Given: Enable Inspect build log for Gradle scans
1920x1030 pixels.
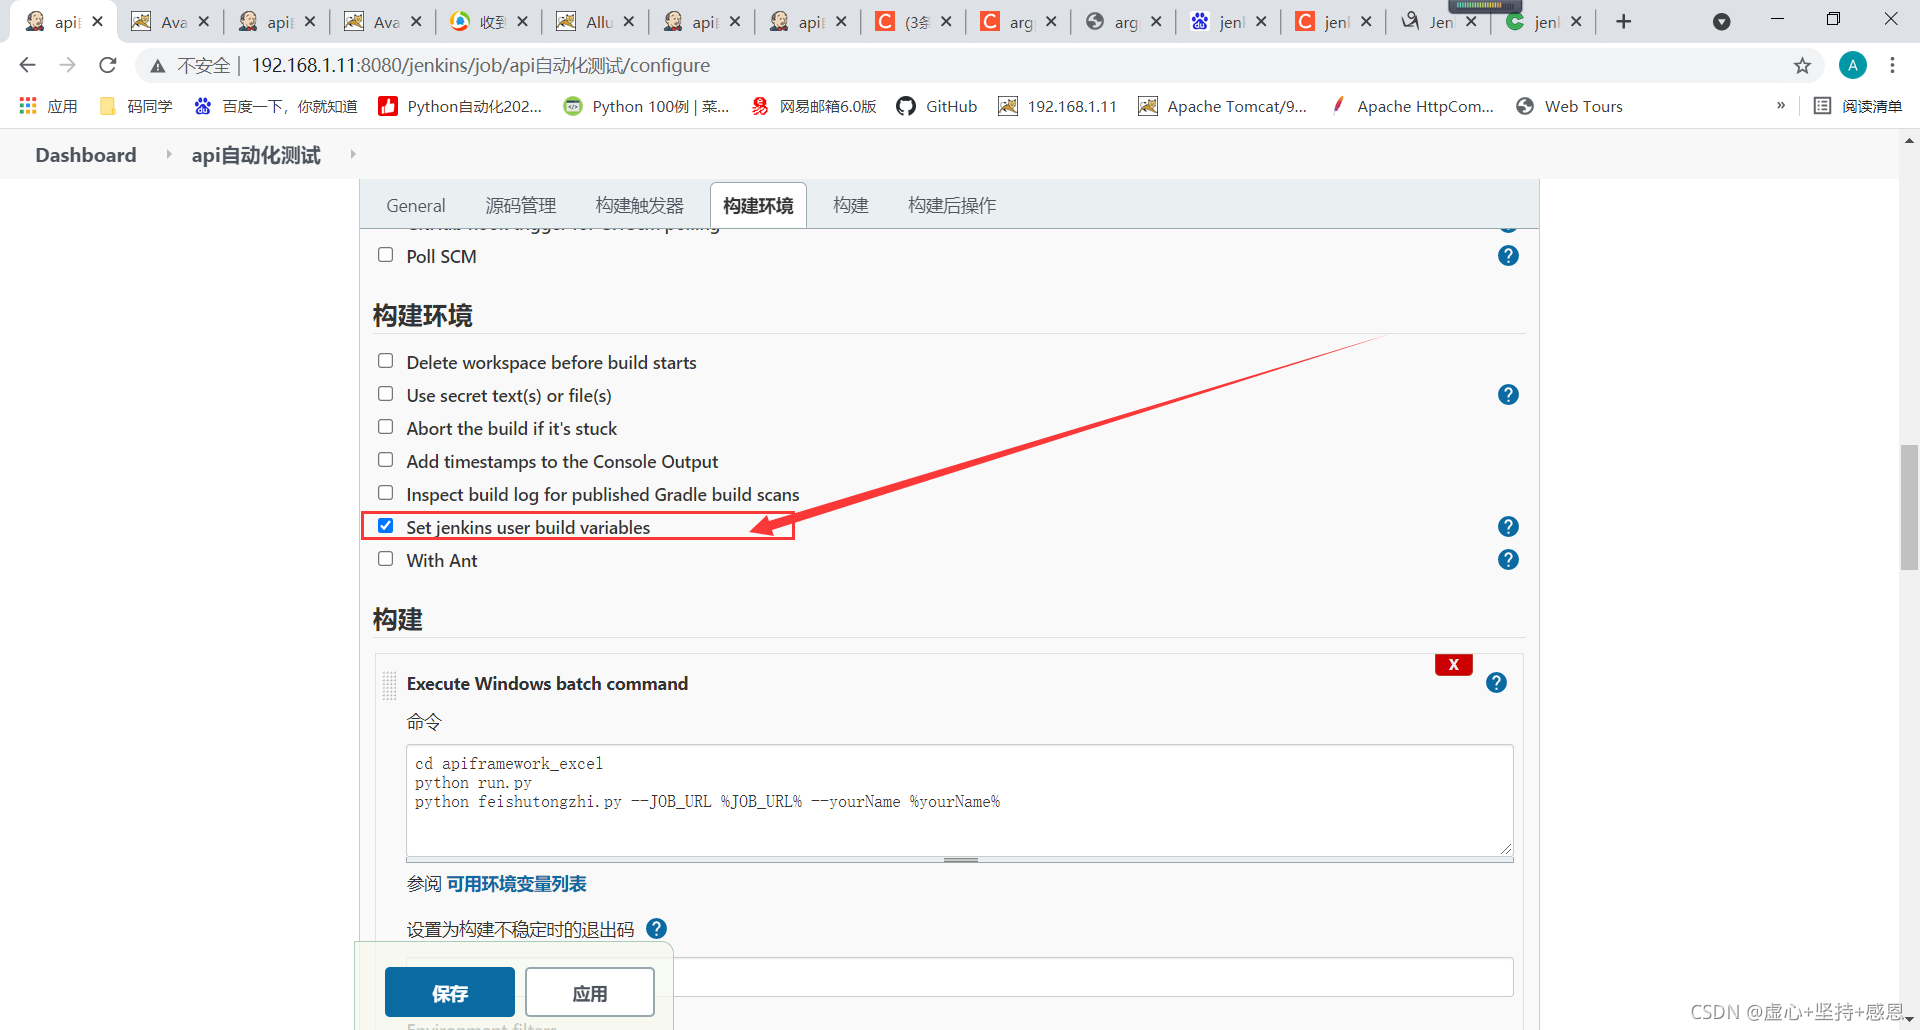Looking at the screenshot, I should 385,493.
